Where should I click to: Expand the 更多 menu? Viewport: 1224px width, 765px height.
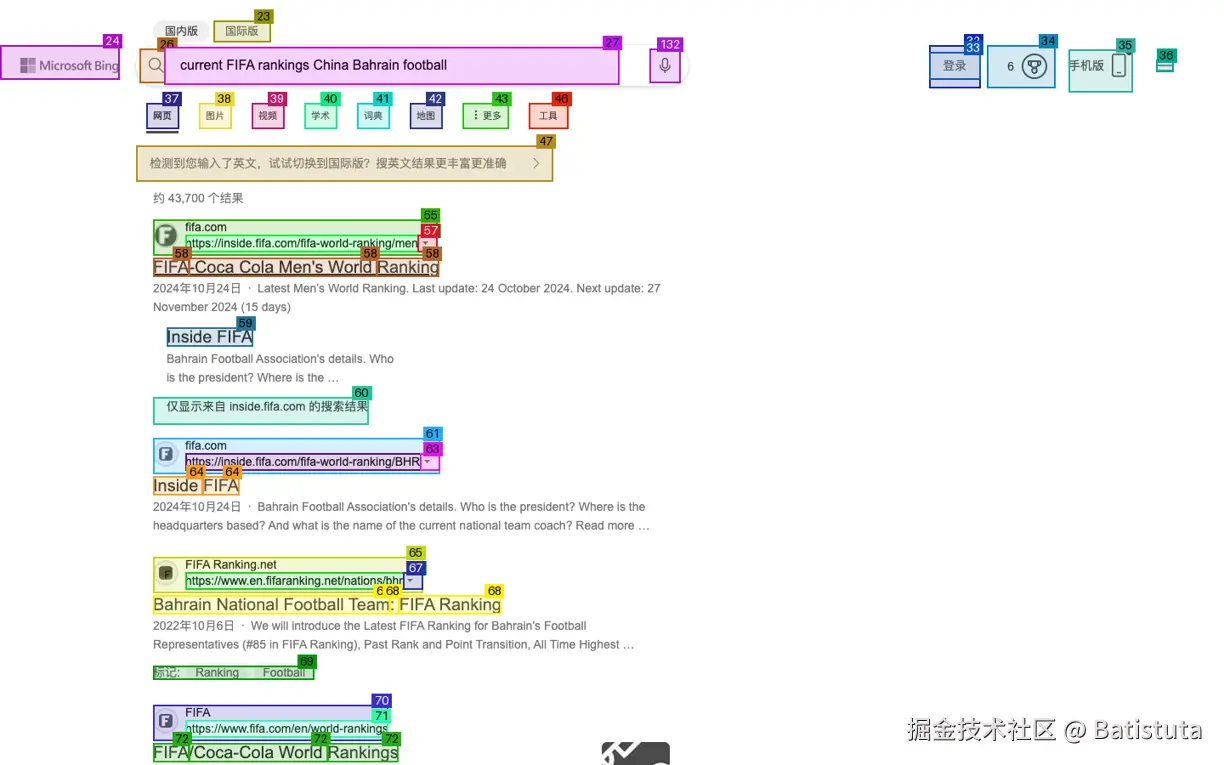click(486, 116)
